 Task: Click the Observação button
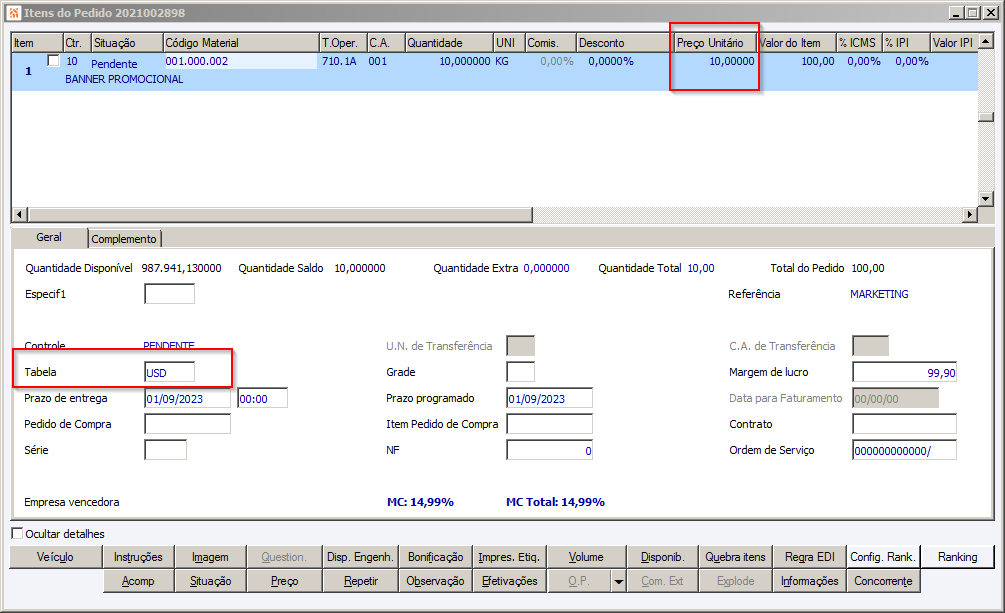tap(435, 581)
